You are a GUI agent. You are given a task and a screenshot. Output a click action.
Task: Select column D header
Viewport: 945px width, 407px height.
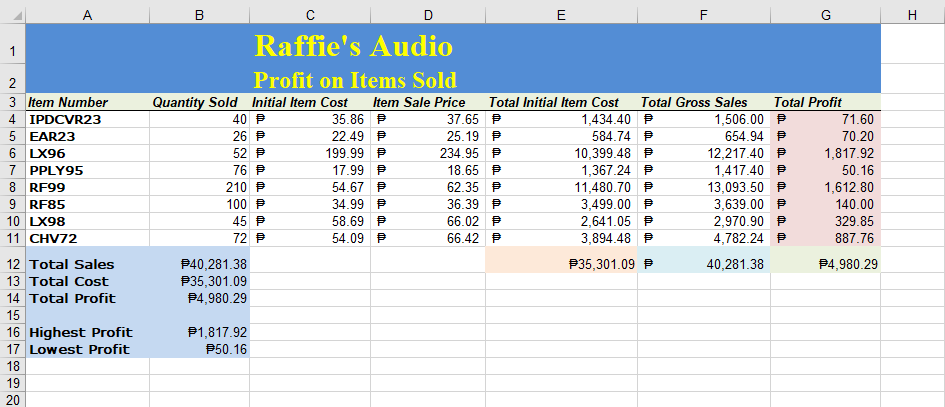pos(428,16)
